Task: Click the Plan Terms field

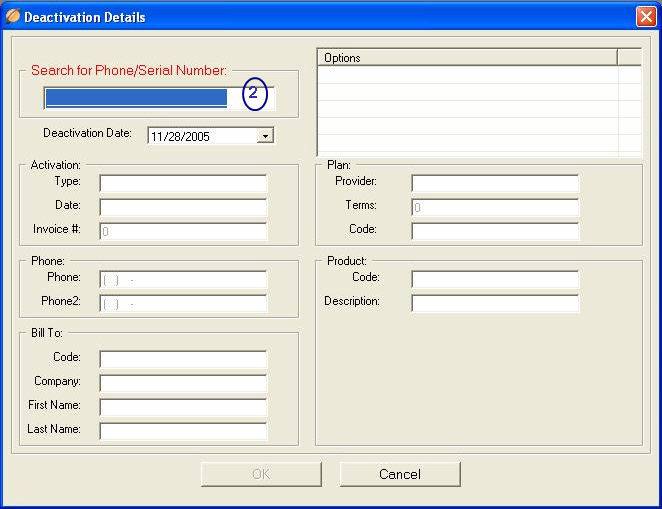Action: click(x=495, y=207)
